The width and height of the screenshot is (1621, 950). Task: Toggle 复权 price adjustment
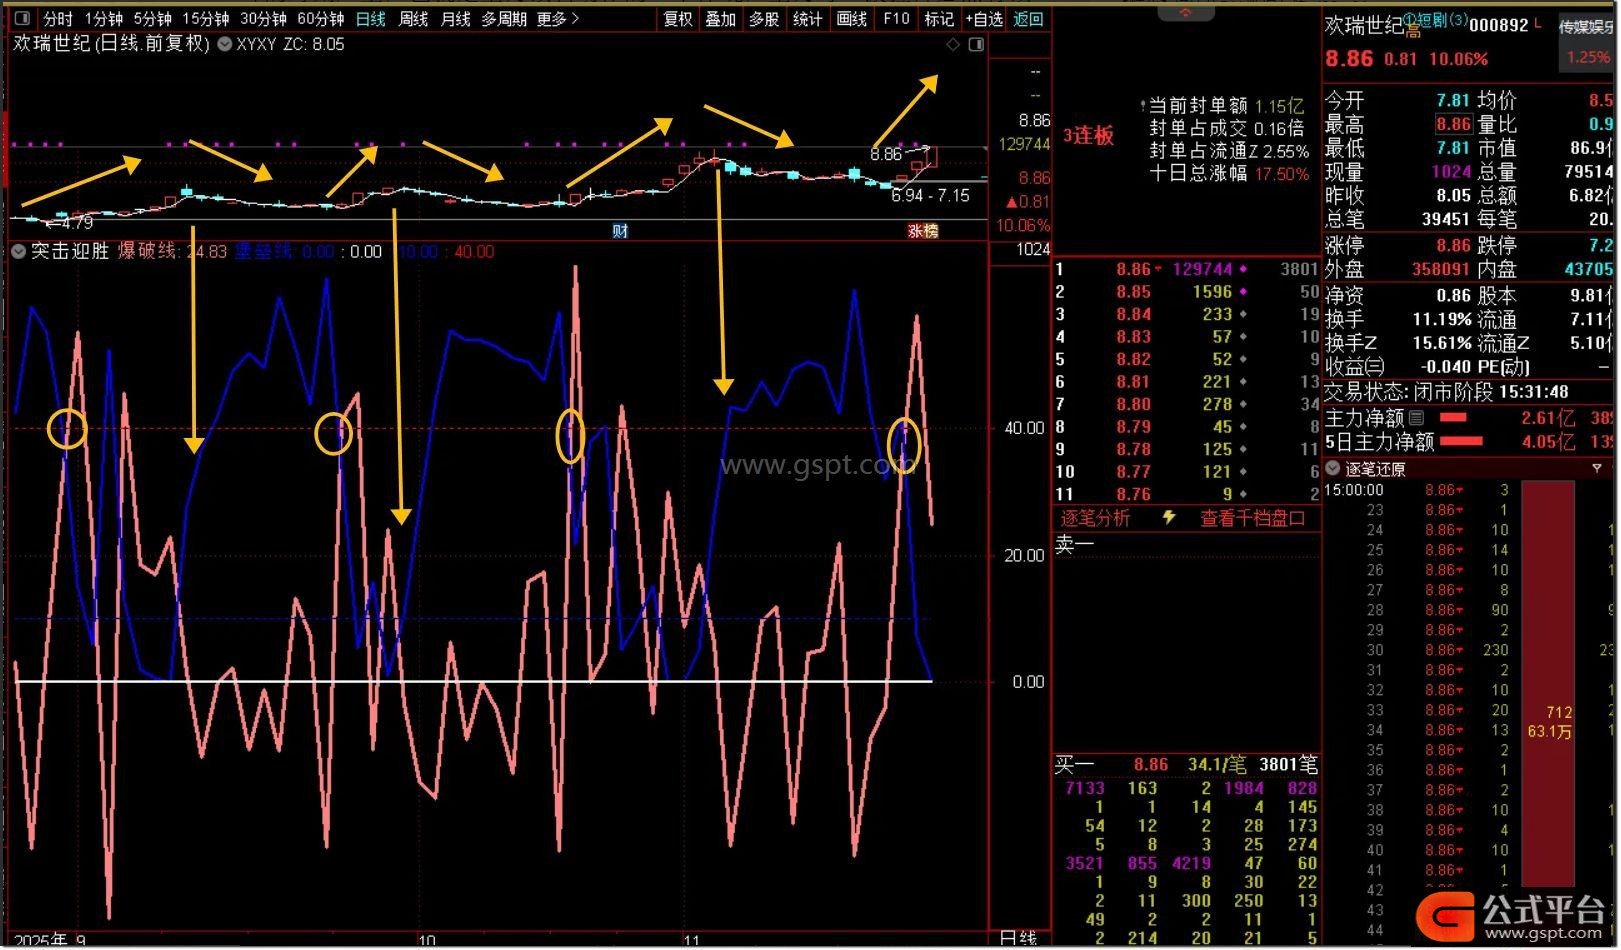click(677, 19)
